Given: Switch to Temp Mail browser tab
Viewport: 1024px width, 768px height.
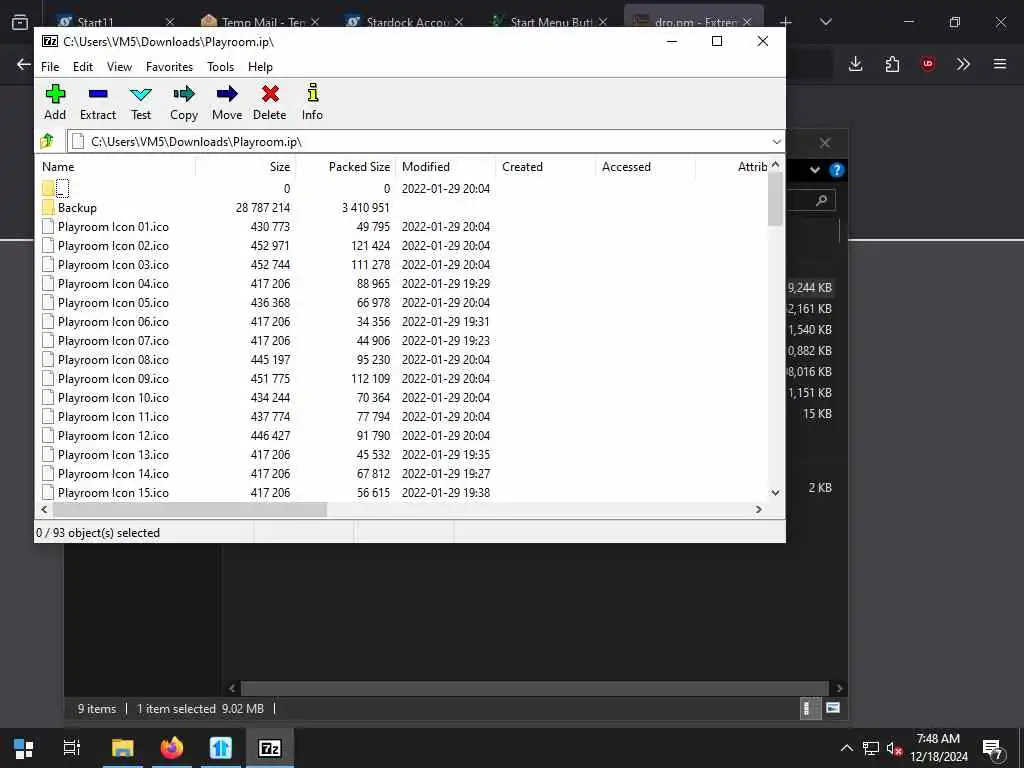Looking at the screenshot, I should click(x=260, y=22).
